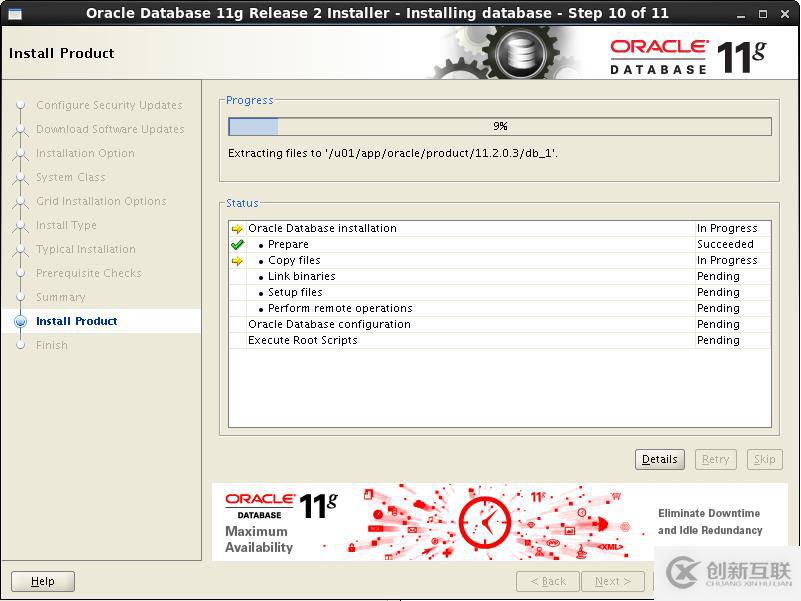
Task: Click 'Pending' status for Link binaries
Action: pos(718,276)
